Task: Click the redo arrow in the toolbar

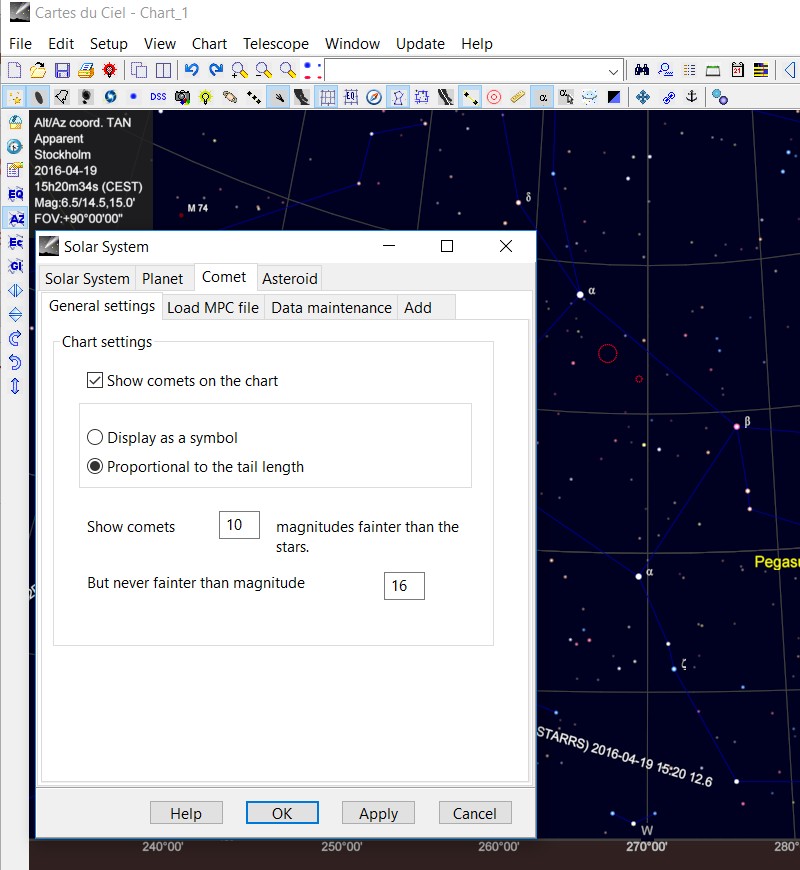Action: [216, 70]
